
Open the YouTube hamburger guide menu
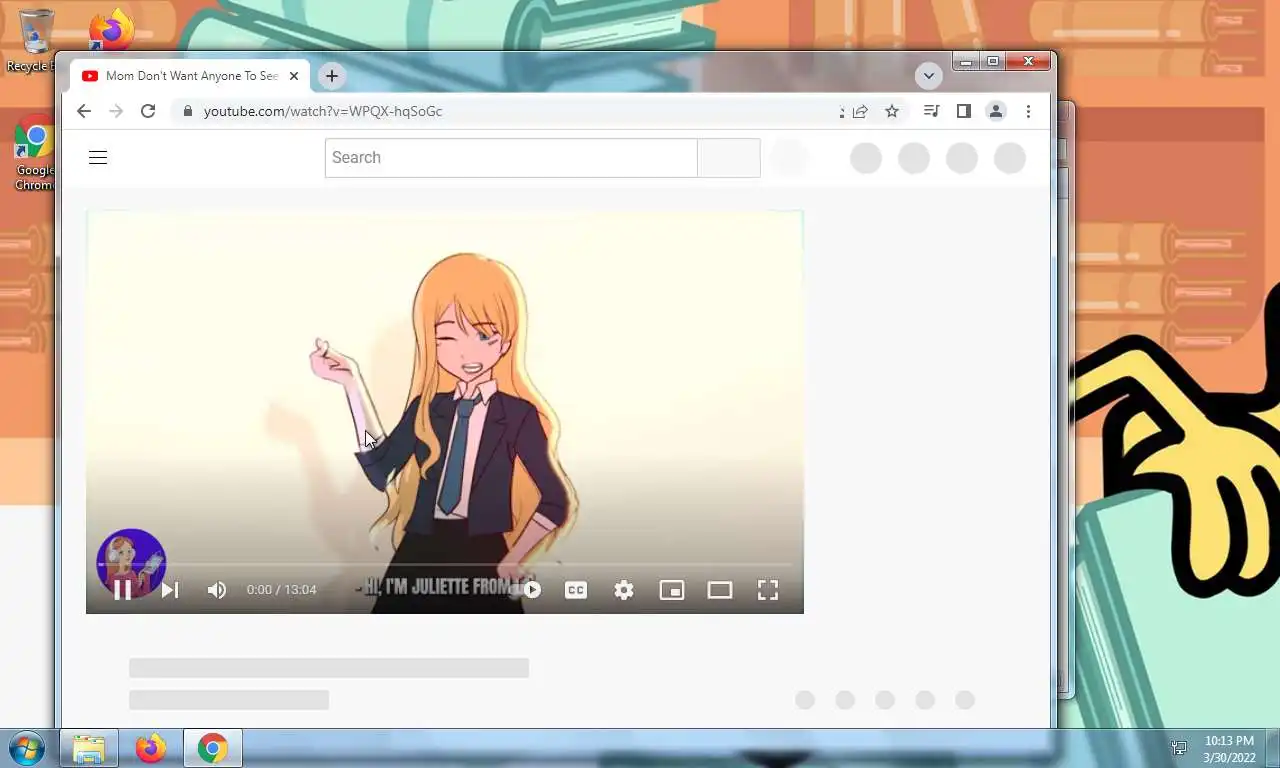pyautogui.click(x=98, y=157)
